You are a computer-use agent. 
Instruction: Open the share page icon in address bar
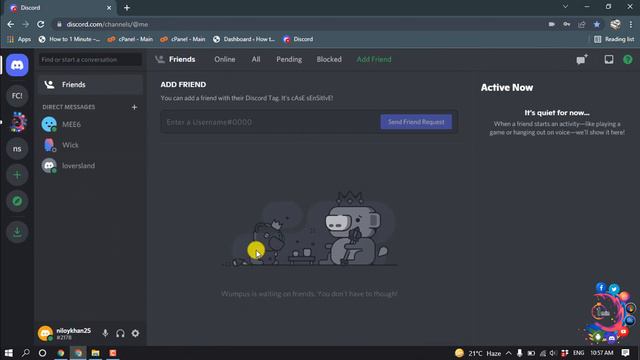[582, 24]
